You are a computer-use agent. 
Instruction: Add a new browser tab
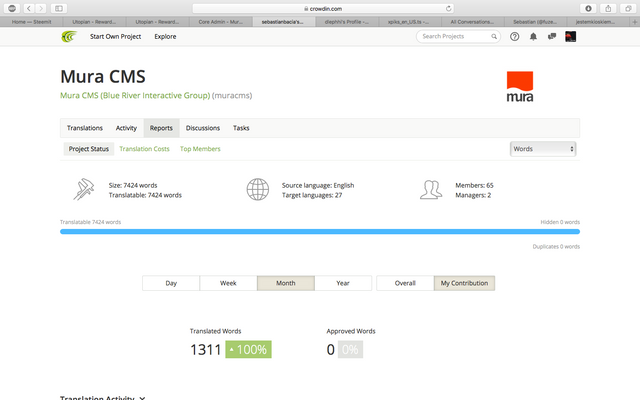coord(635,22)
